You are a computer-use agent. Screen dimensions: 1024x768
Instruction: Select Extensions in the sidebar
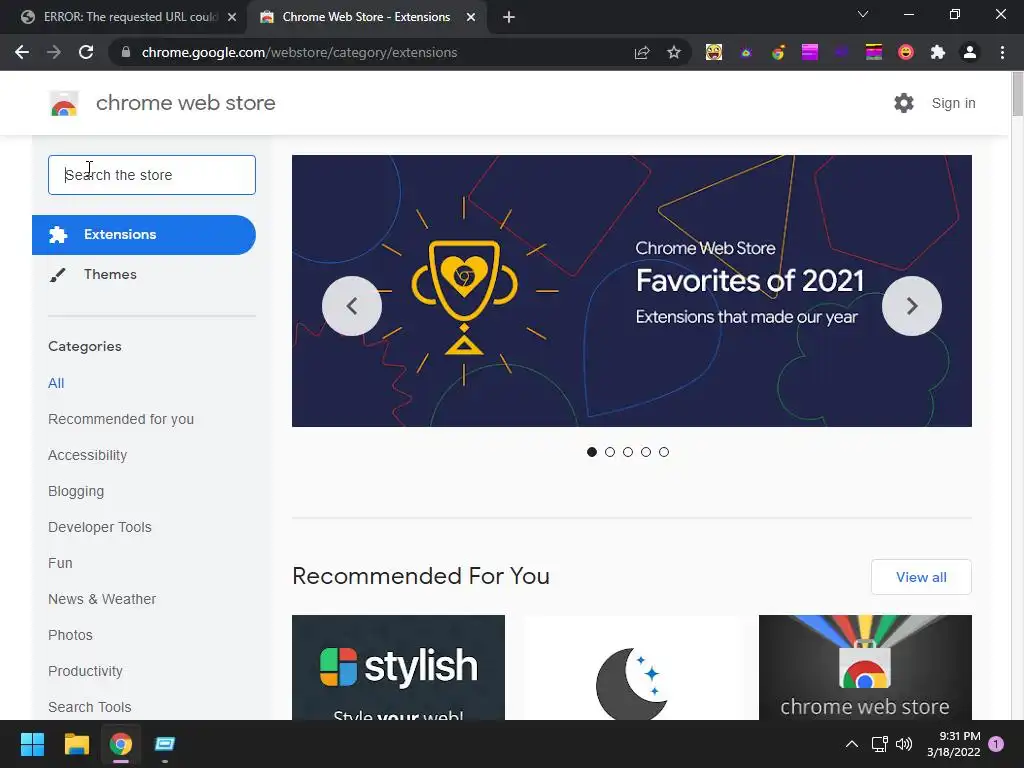pos(144,234)
